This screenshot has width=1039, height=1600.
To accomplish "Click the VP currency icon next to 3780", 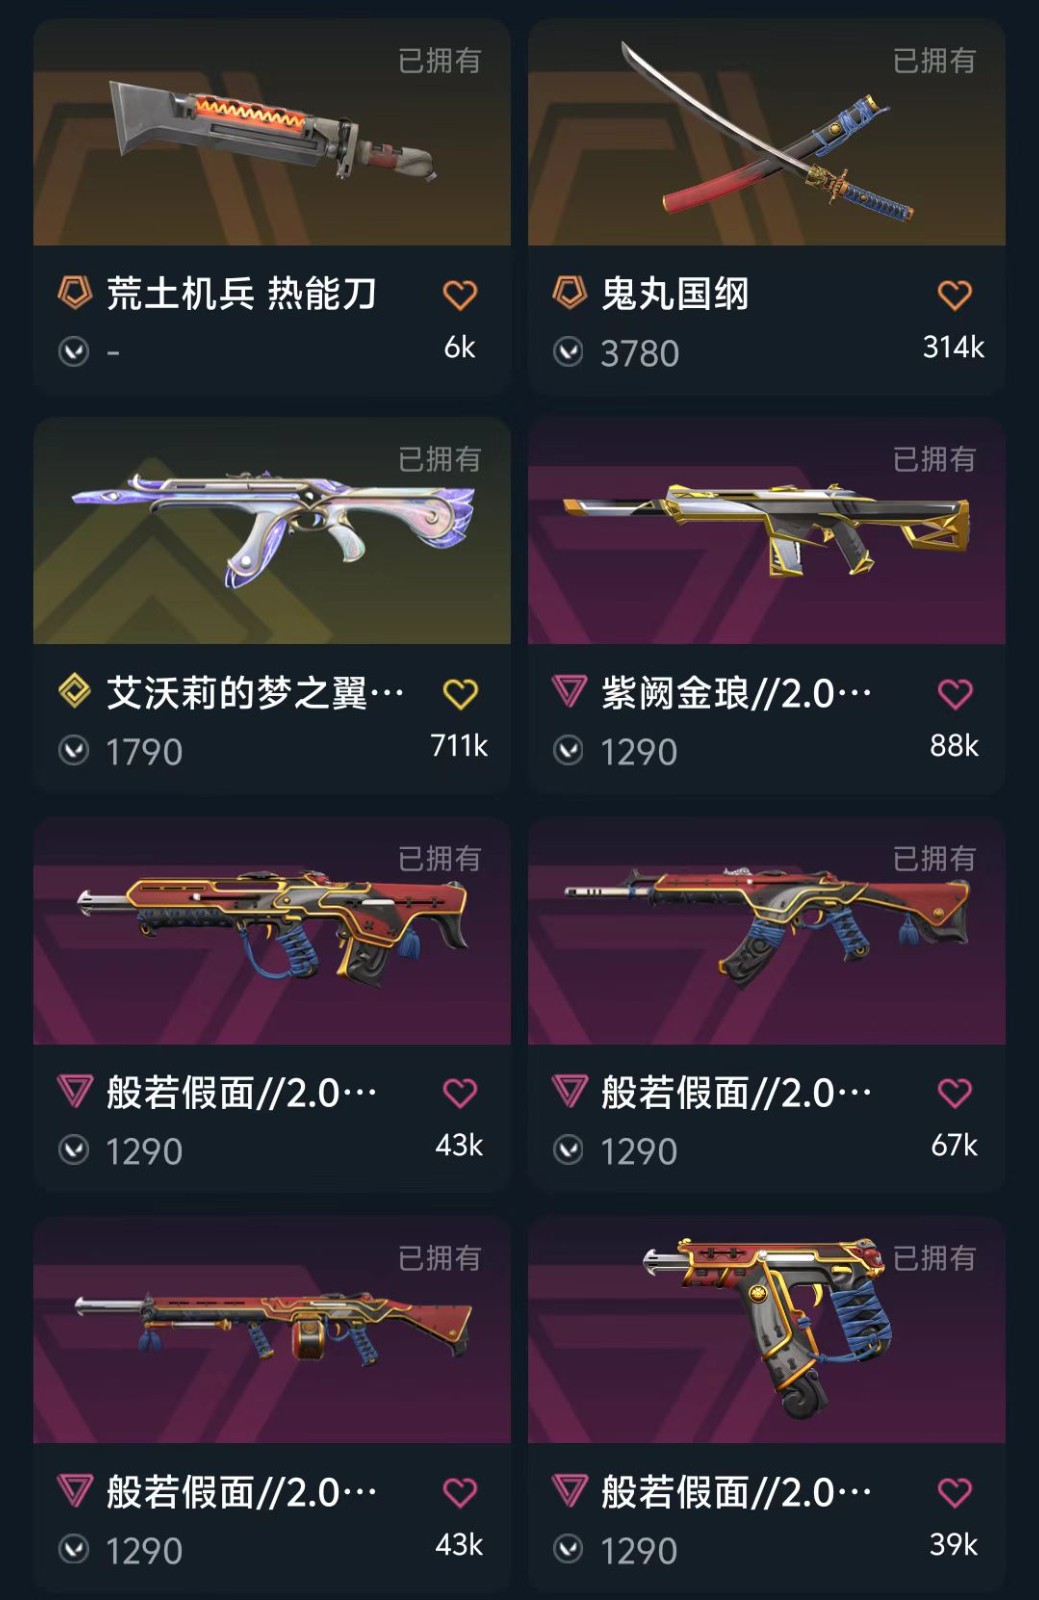I will [x=569, y=352].
